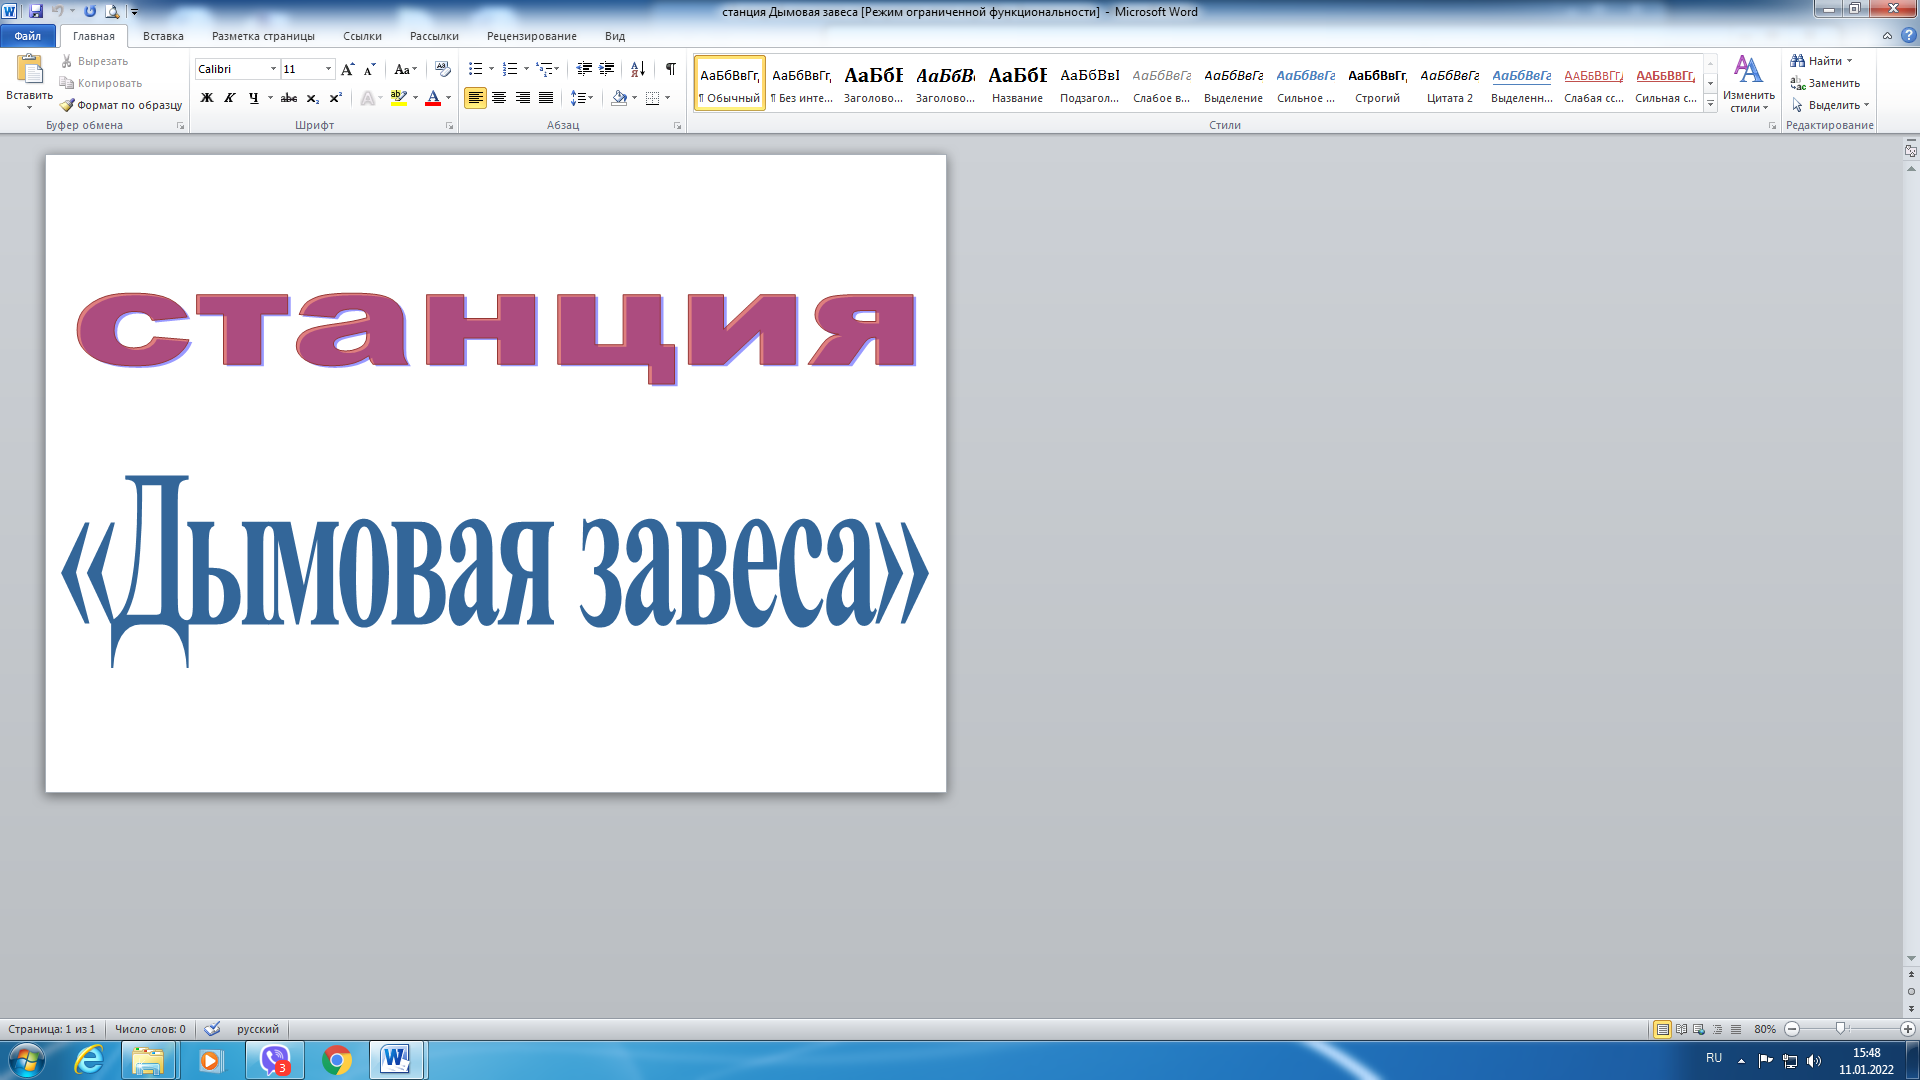Open Line Spacing dropdown
The height and width of the screenshot is (1080, 1920).
[582, 98]
